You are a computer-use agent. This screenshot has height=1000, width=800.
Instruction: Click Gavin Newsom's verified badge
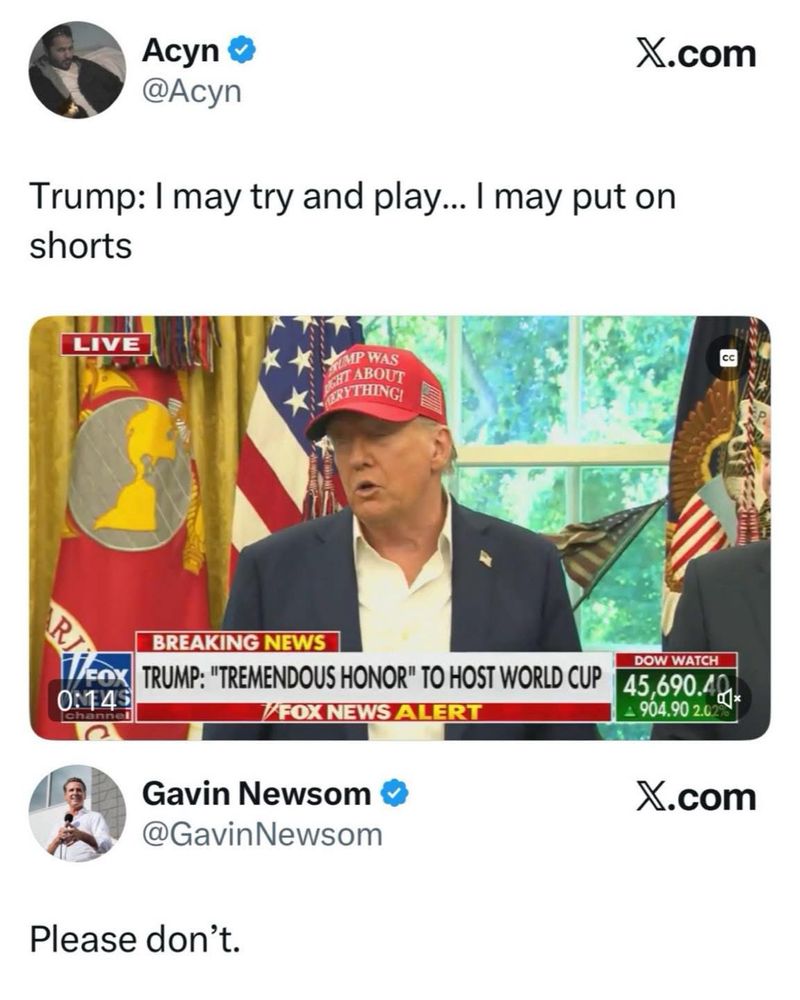point(395,794)
